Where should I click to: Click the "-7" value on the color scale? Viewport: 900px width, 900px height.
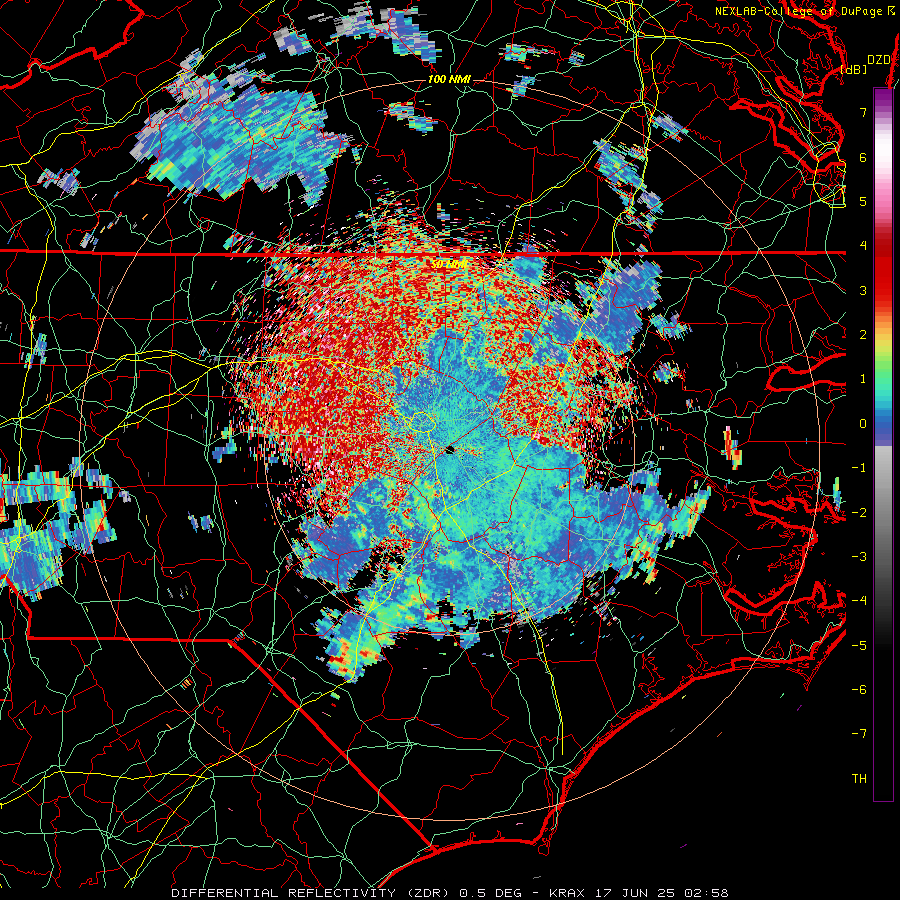(859, 734)
